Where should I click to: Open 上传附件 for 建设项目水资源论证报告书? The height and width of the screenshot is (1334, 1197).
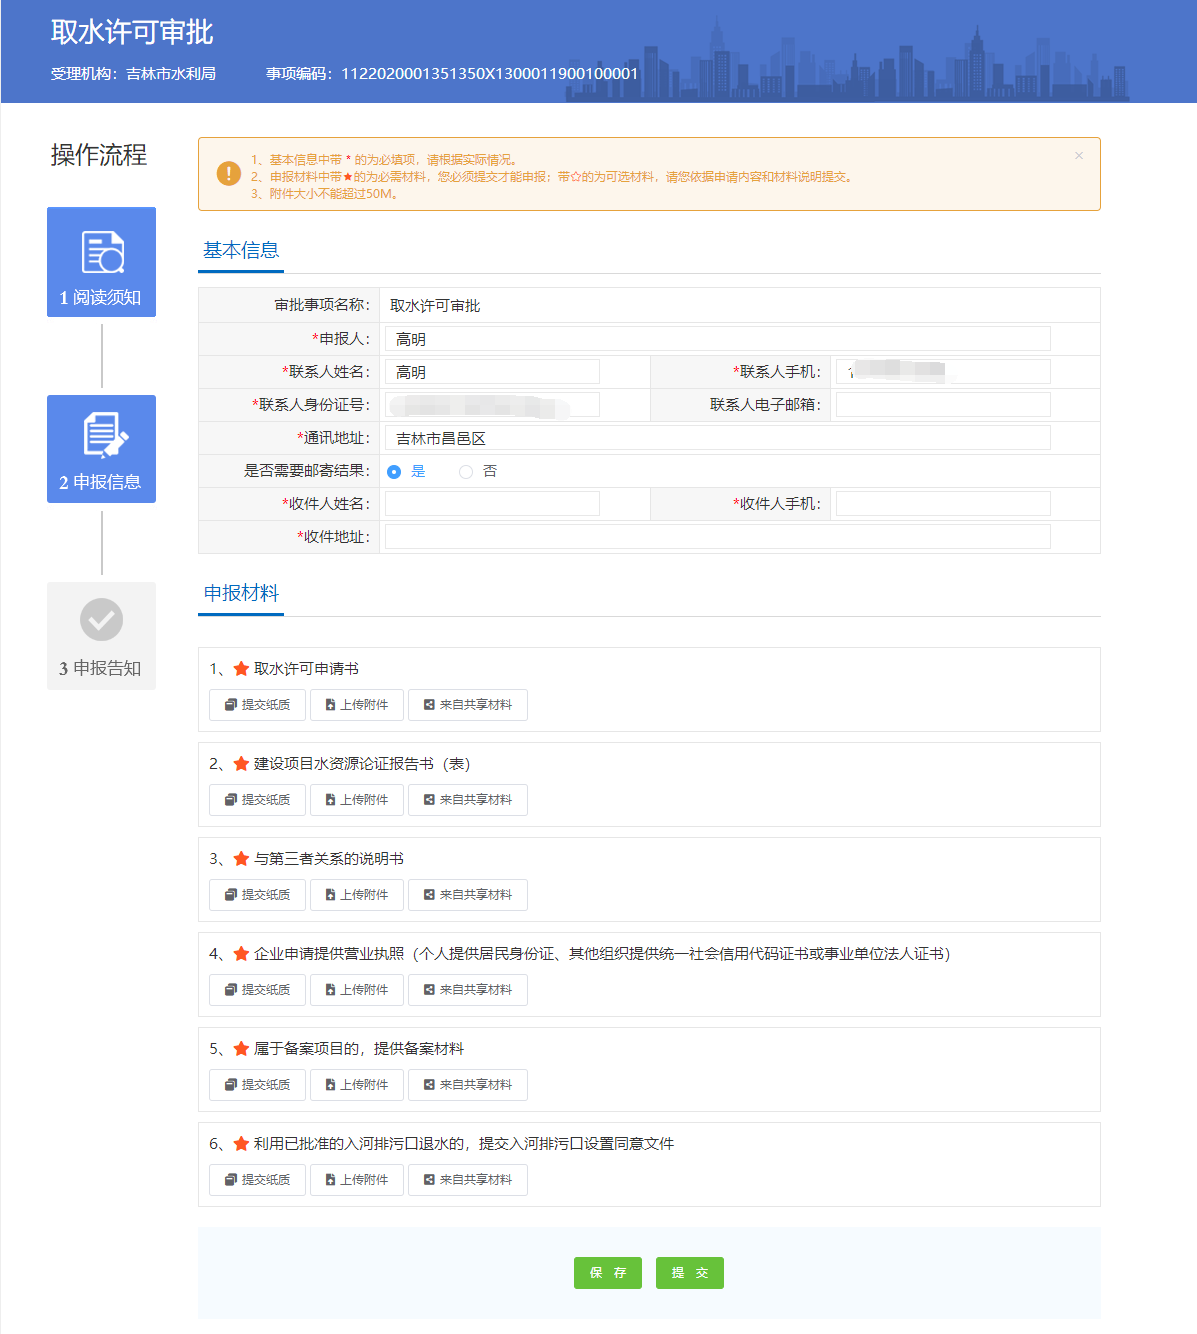[356, 800]
